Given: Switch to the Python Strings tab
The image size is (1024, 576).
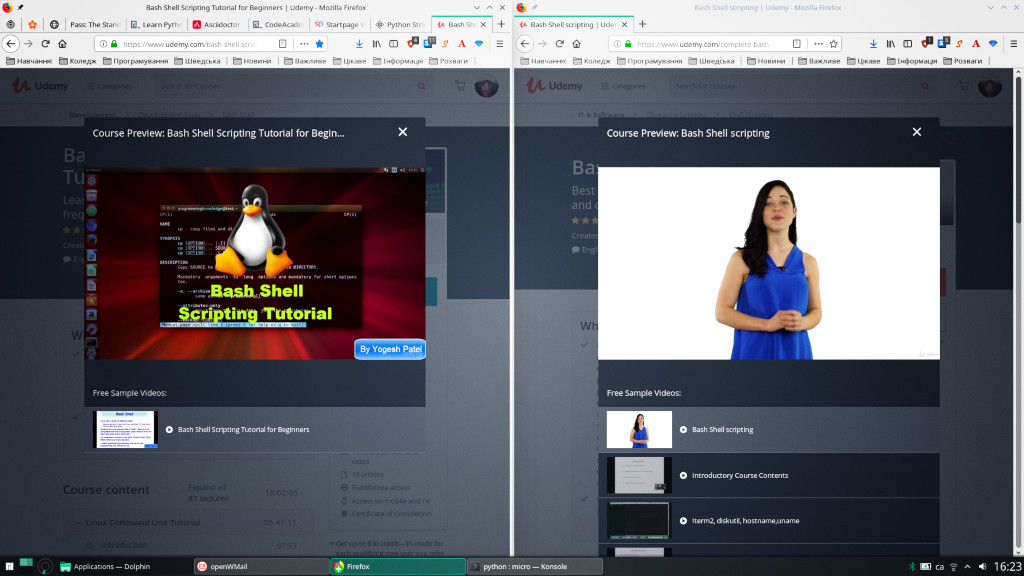Looking at the screenshot, I should point(401,24).
